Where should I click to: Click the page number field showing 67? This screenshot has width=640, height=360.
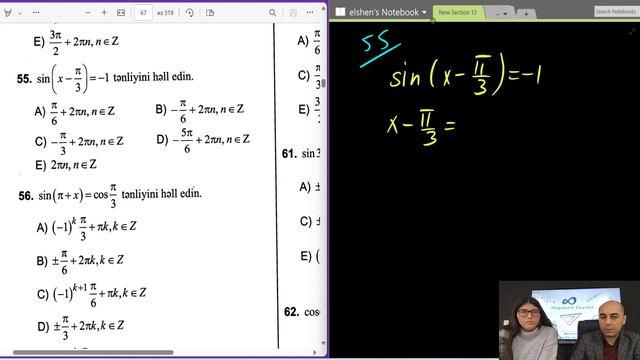[143, 13]
